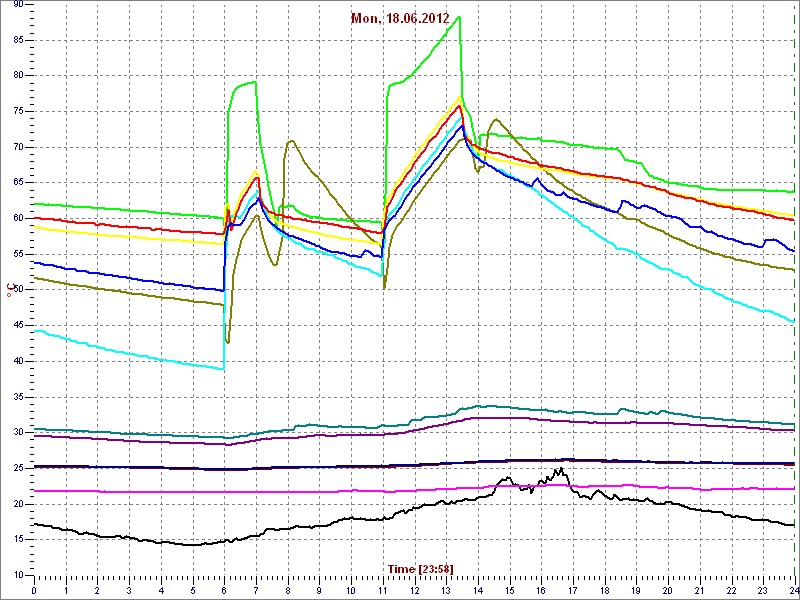Click the olive curve's peak near hour 8
800x600 pixels.
tap(290, 141)
